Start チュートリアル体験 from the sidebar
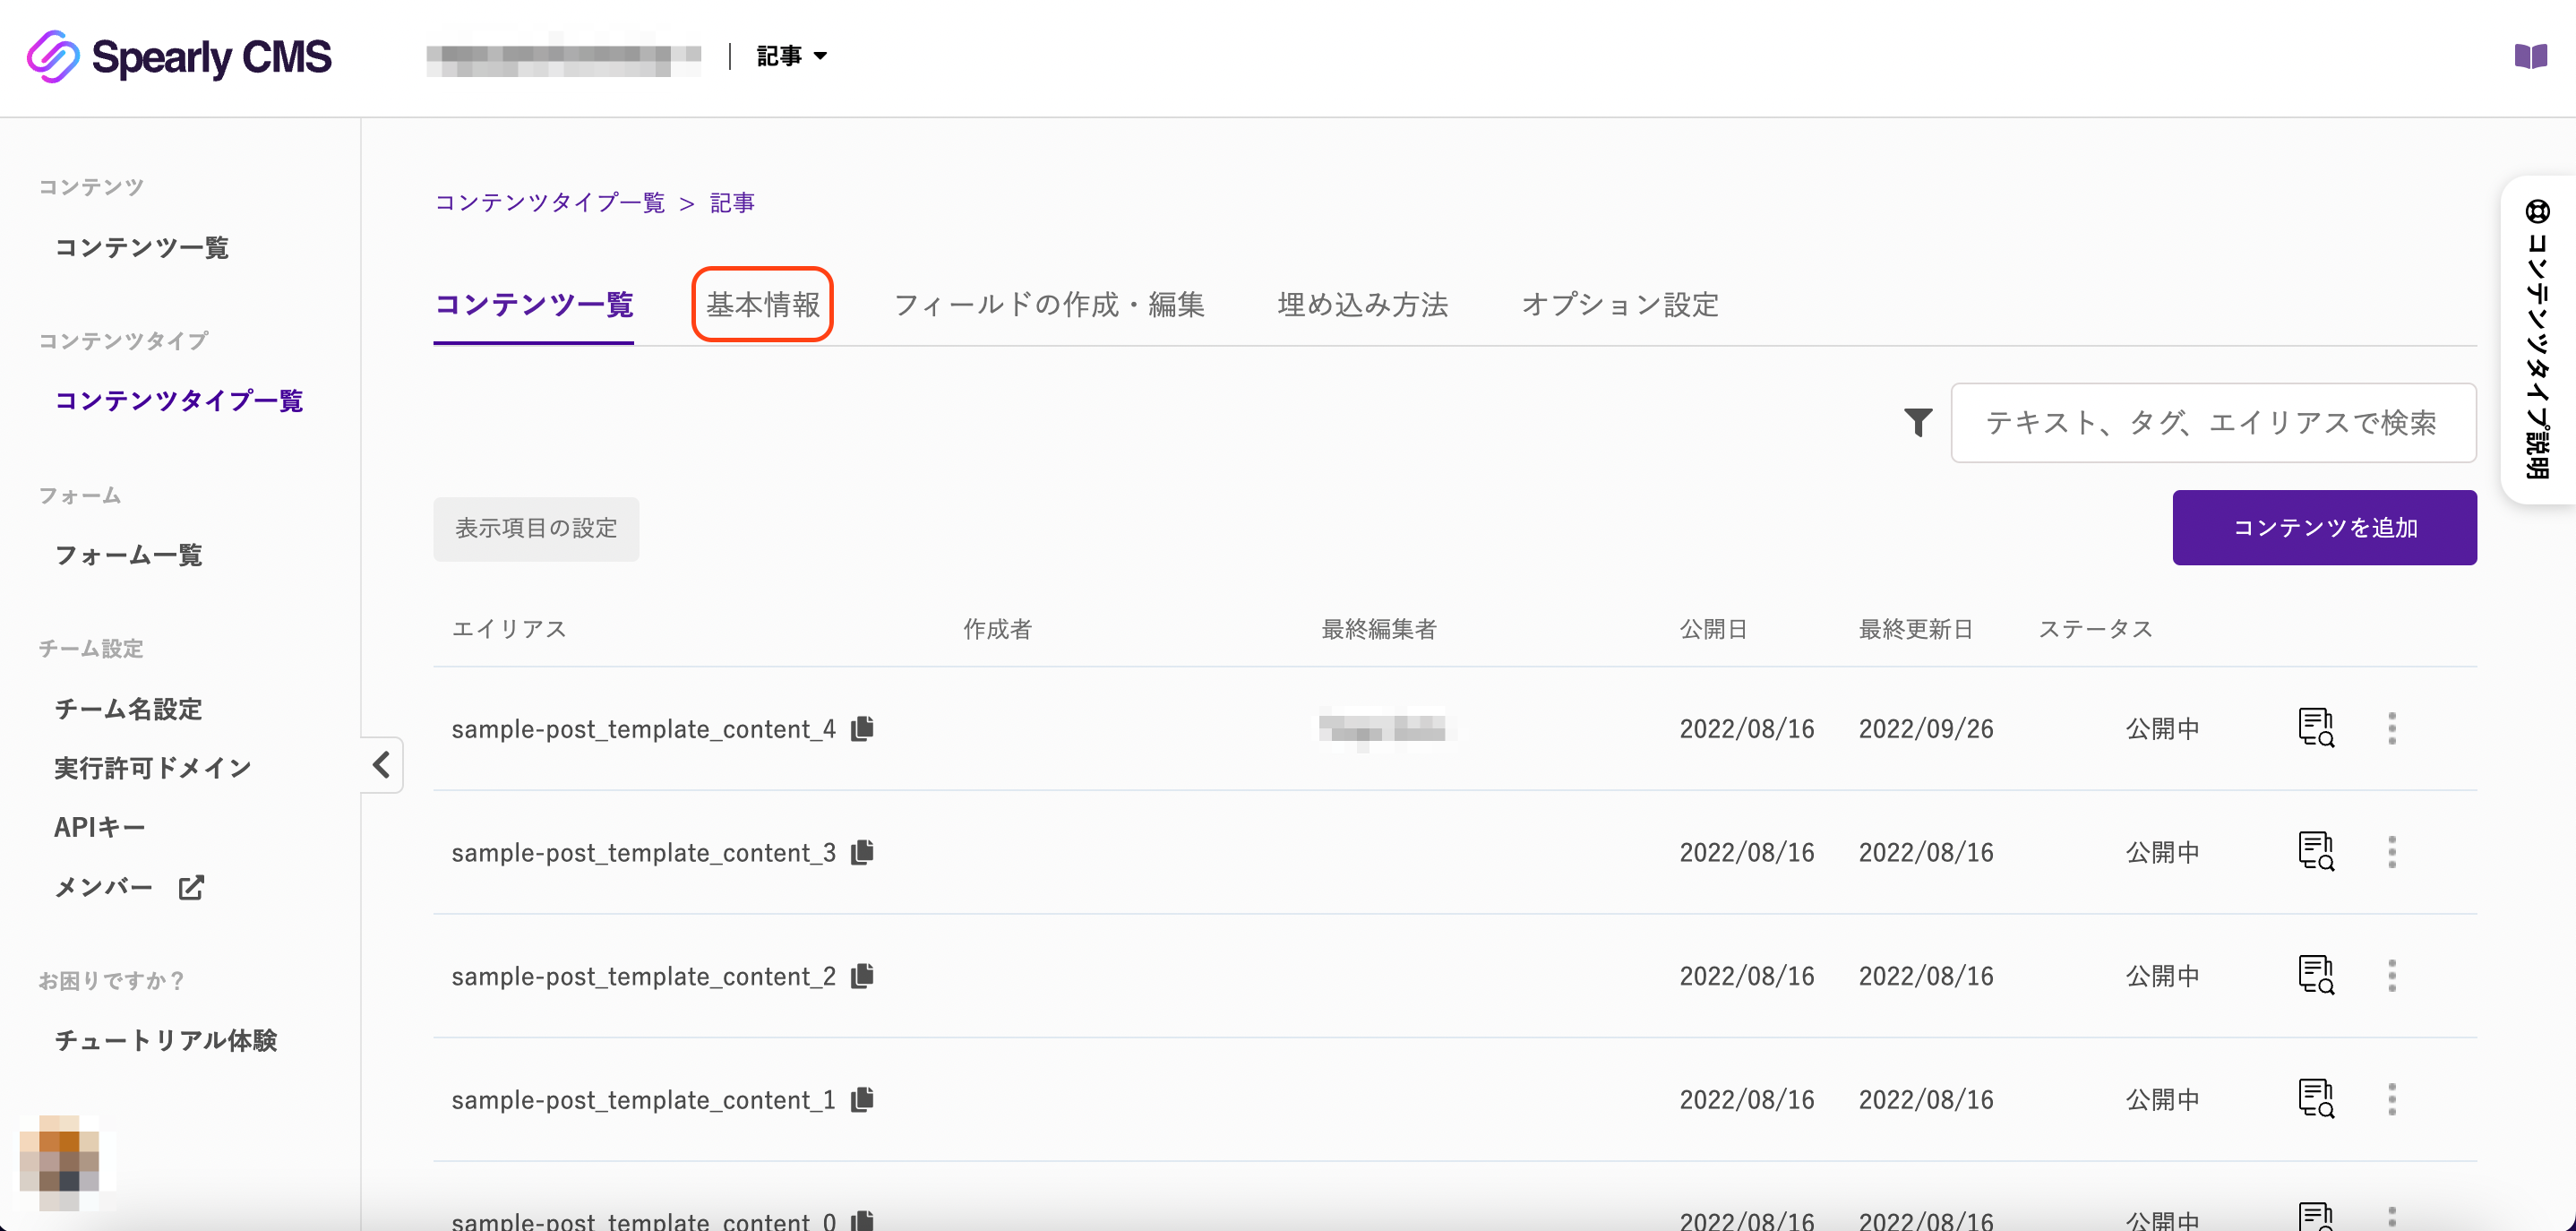This screenshot has height=1231, width=2576. click(165, 1040)
